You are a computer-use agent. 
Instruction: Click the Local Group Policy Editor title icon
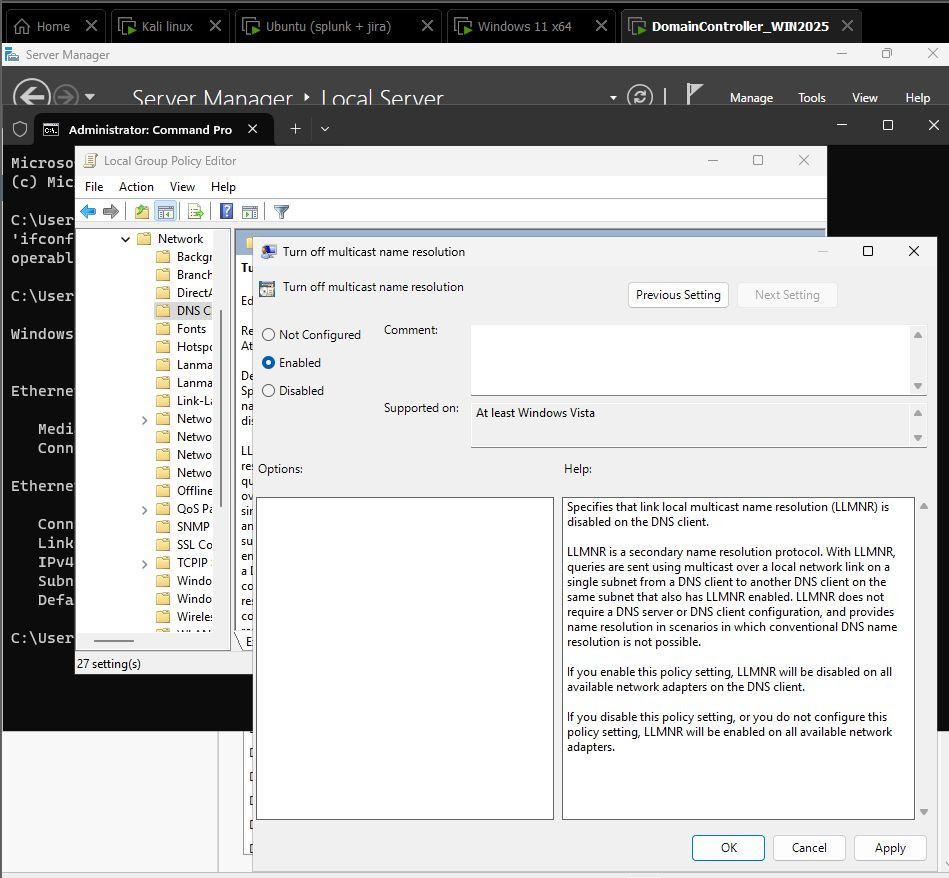[90, 160]
